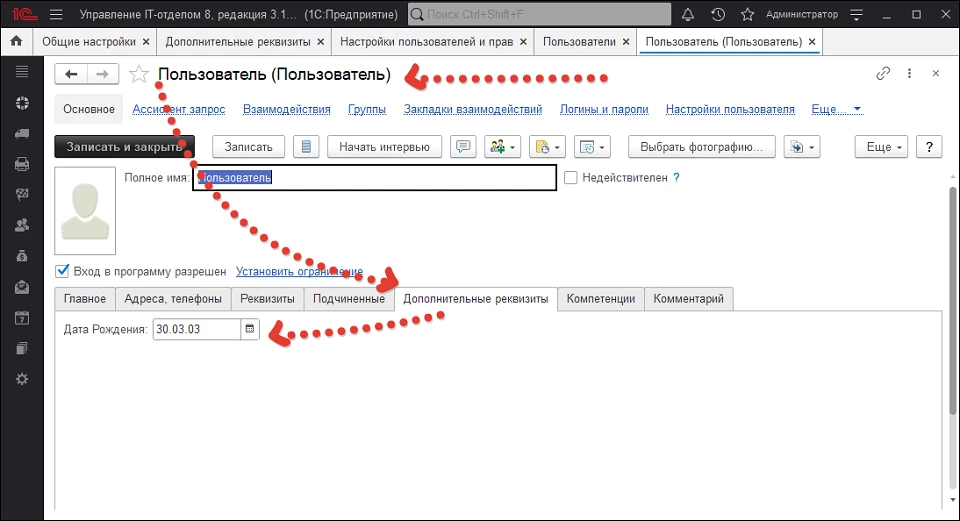Open settings gear in left sidebar
This screenshot has height=521, width=960.
coord(22,379)
